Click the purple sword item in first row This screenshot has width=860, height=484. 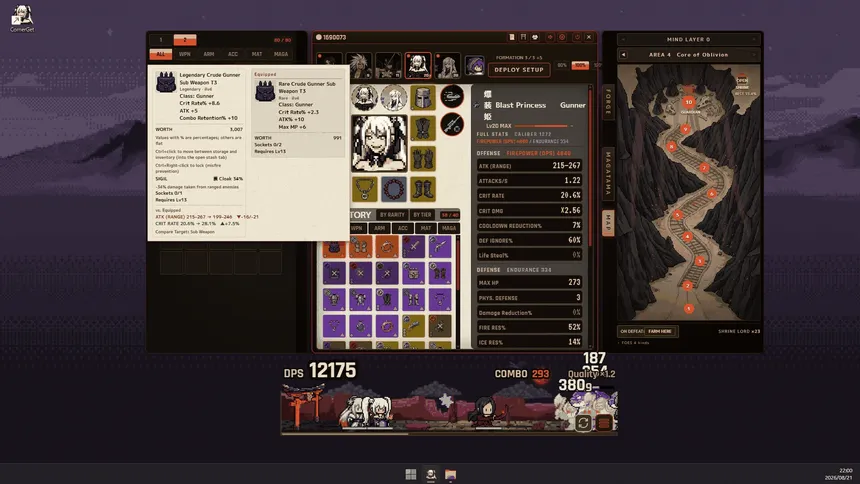pyautogui.click(x=414, y=247)
